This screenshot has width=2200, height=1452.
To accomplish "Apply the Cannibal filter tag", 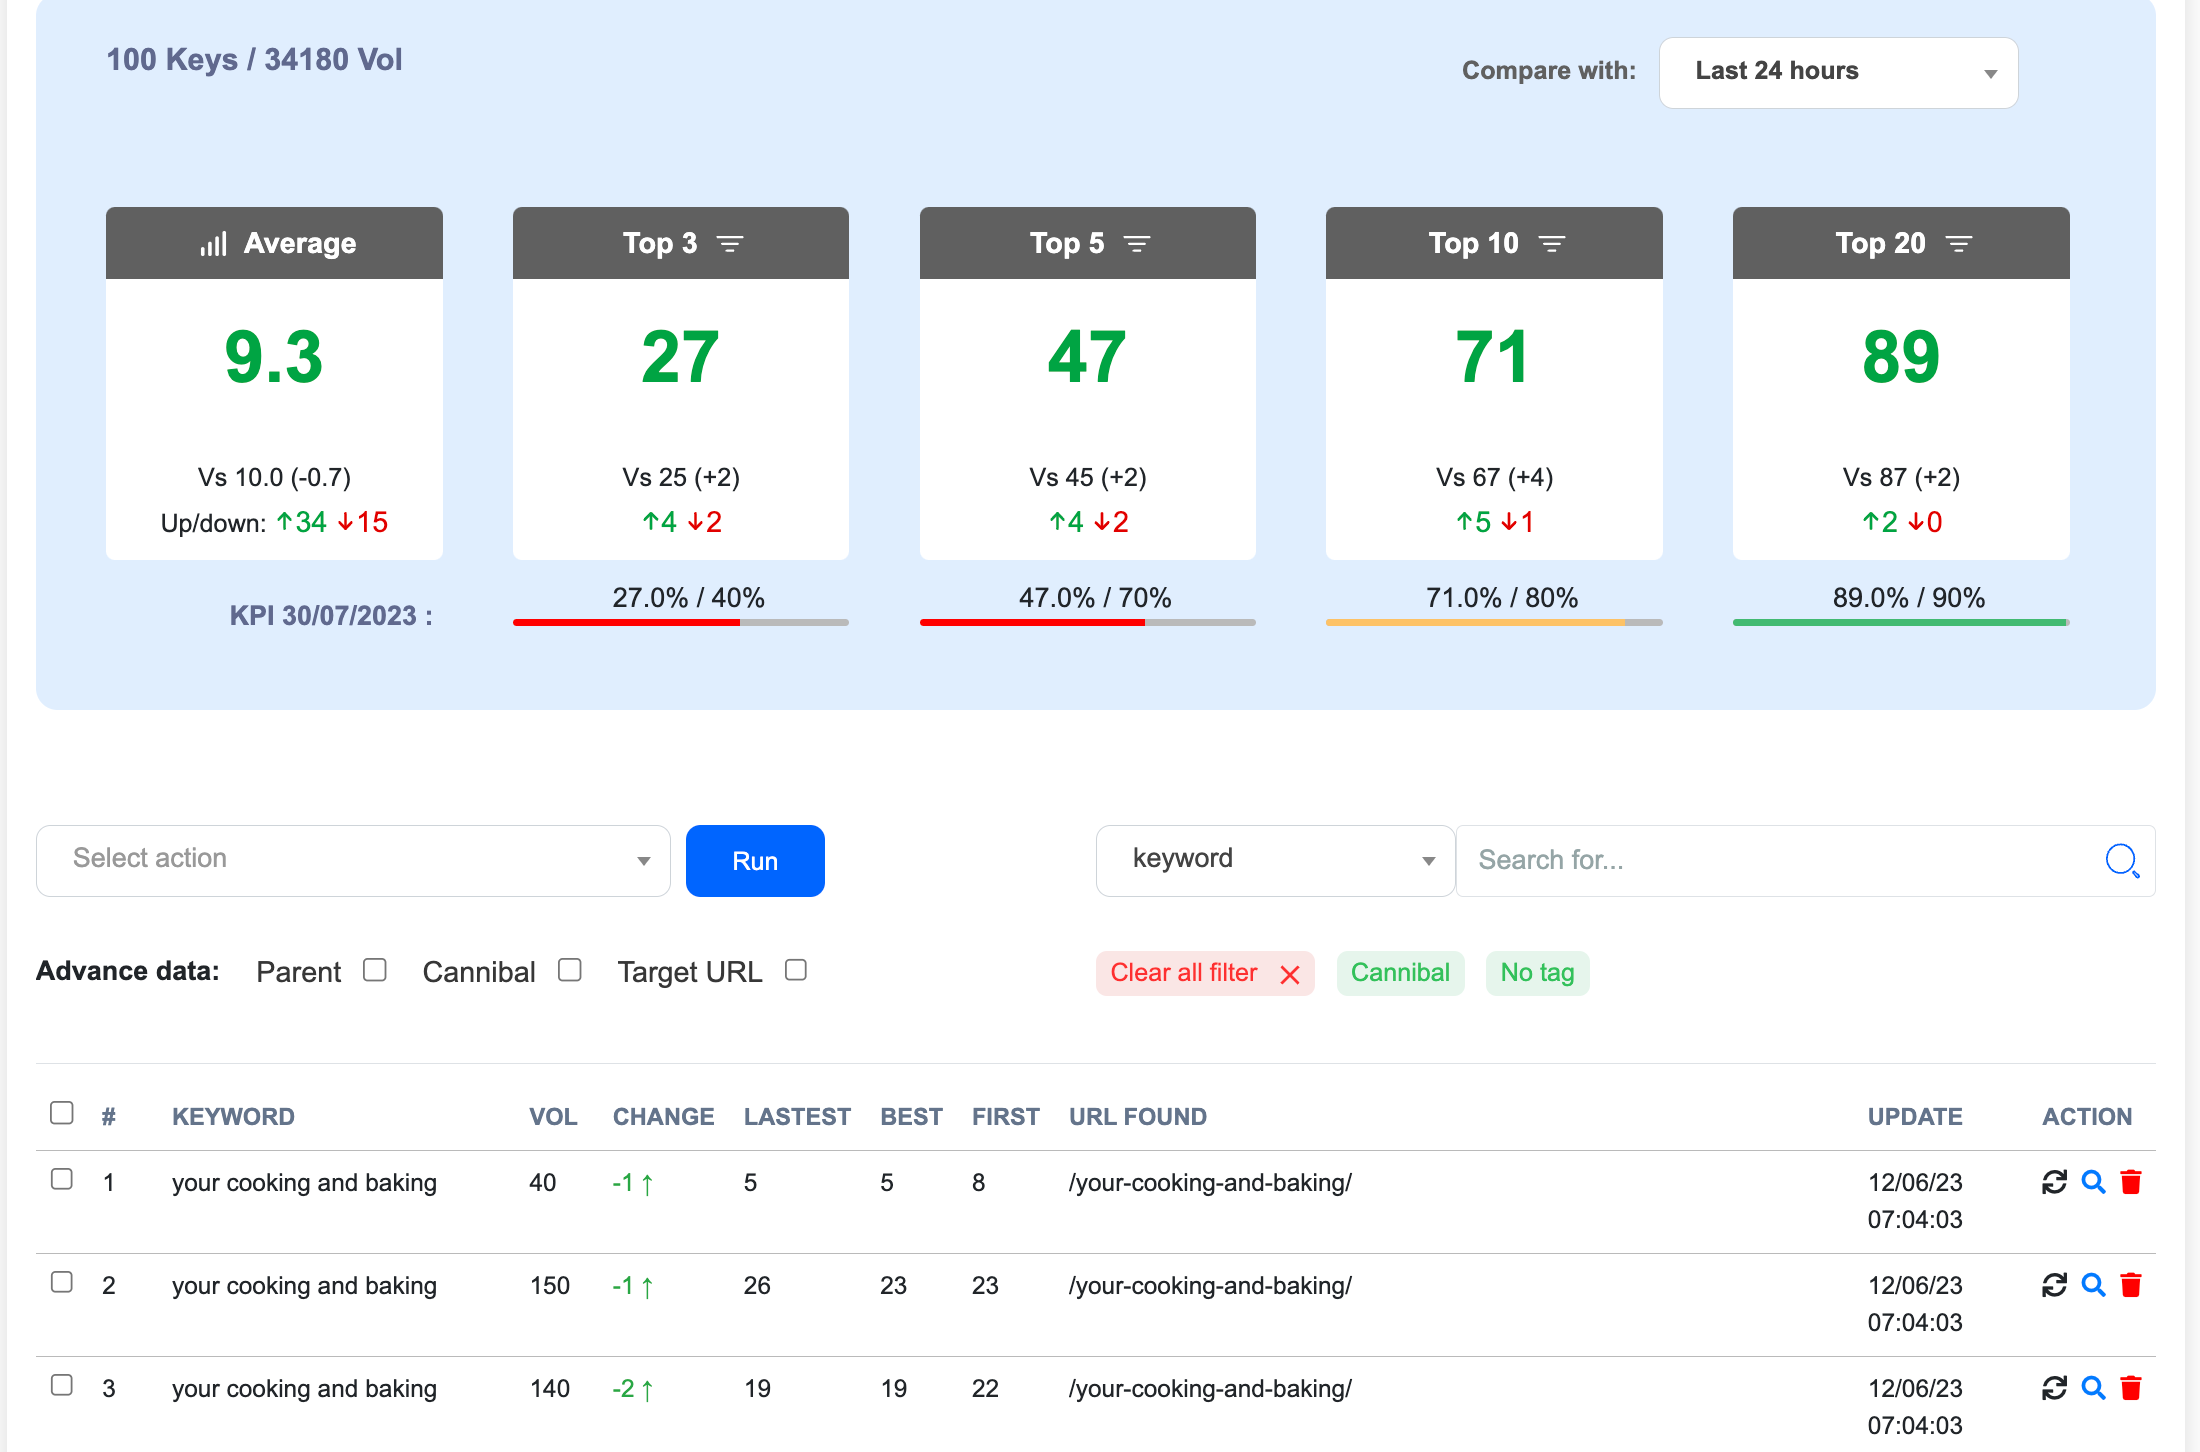I will tap(1400, 973).
